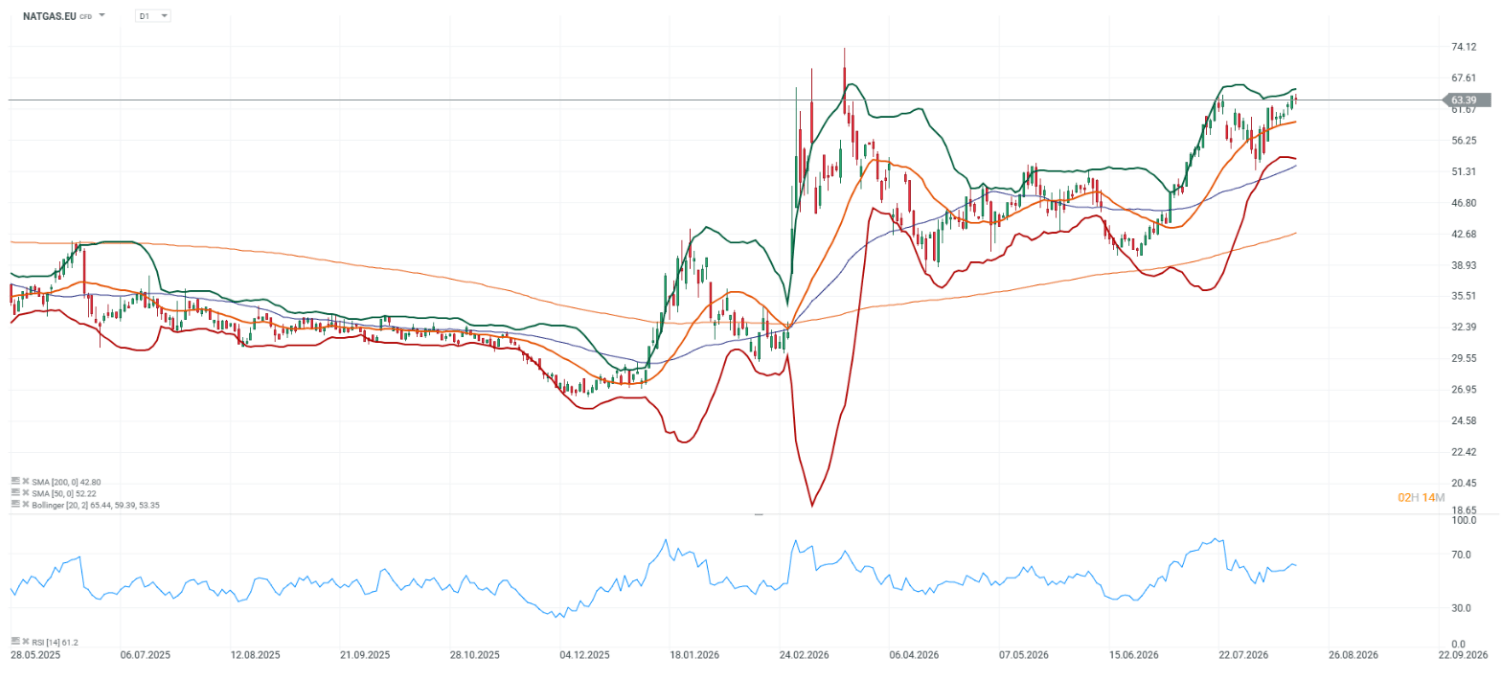
Task: Click the 32.39 price axis label
Action: click(1463, 327)
